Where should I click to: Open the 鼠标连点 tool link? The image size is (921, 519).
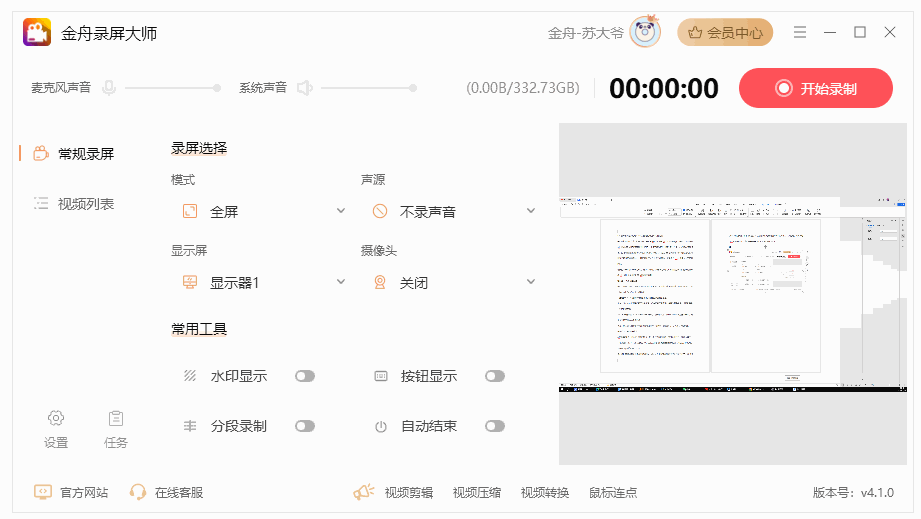[613, 493]
